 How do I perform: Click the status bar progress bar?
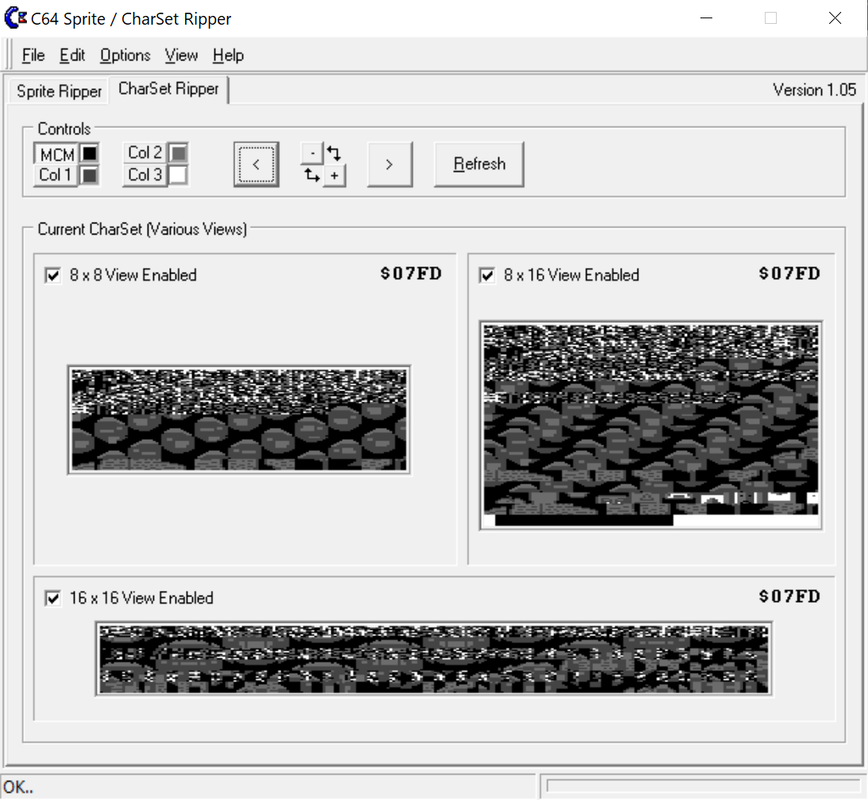point(703,787)
